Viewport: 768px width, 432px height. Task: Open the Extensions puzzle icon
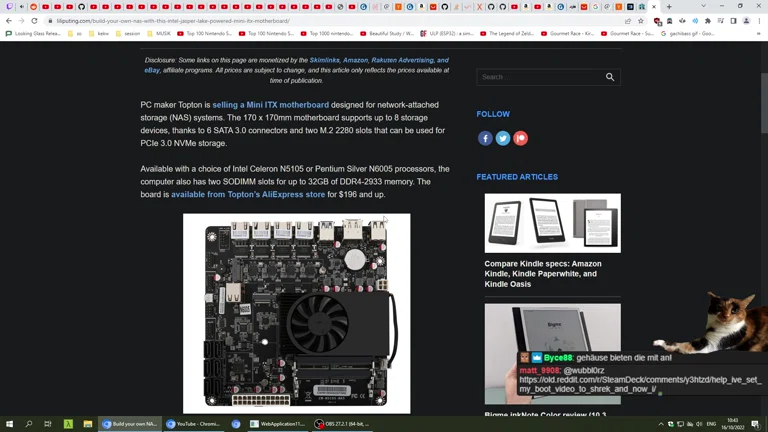(708, 21)
